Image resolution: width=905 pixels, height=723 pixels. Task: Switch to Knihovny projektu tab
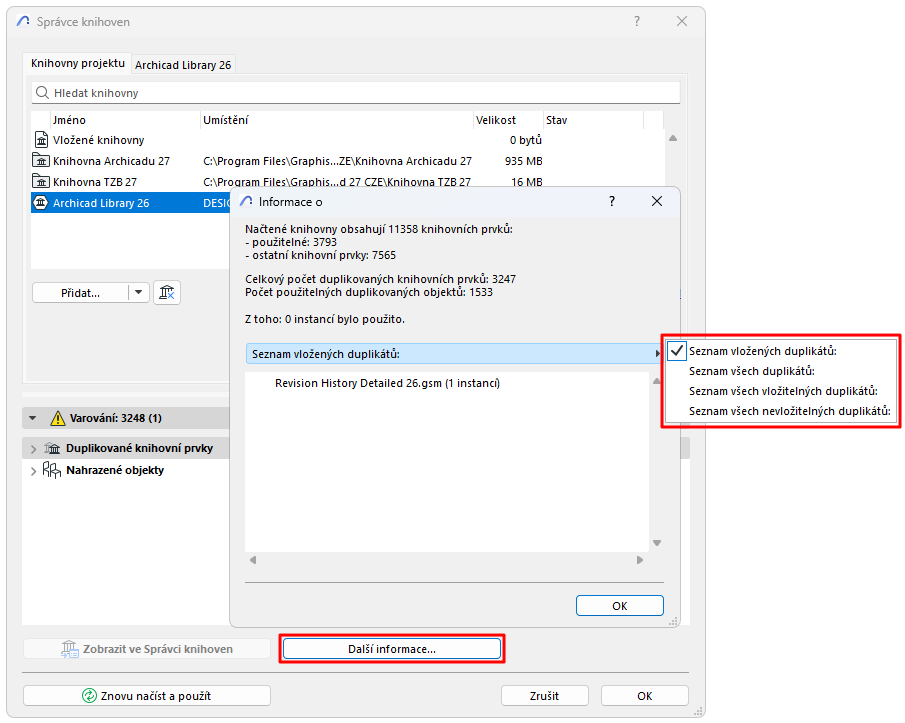click(77, 63)
